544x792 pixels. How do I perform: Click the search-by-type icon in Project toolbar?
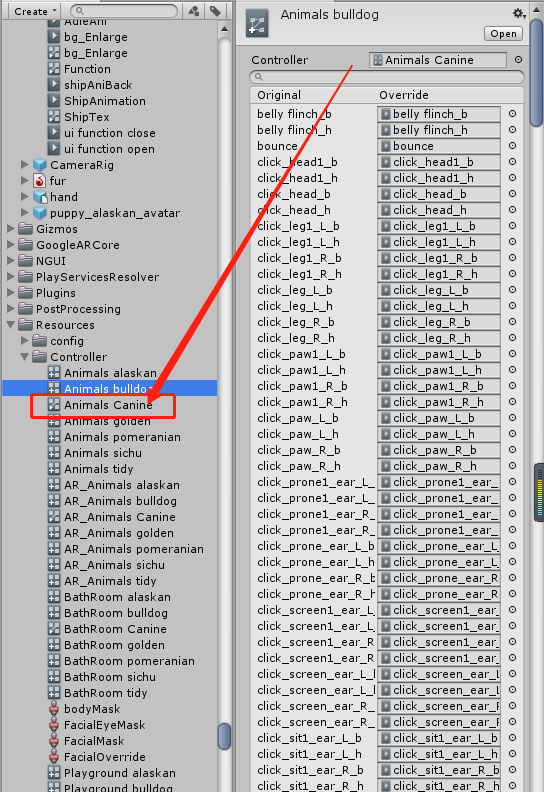coord(194,11)
